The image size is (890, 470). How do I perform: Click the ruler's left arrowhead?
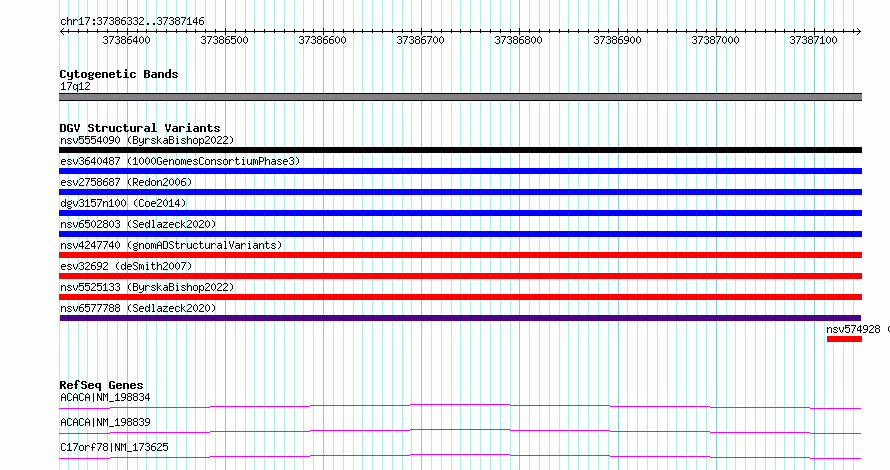[62, 32]
